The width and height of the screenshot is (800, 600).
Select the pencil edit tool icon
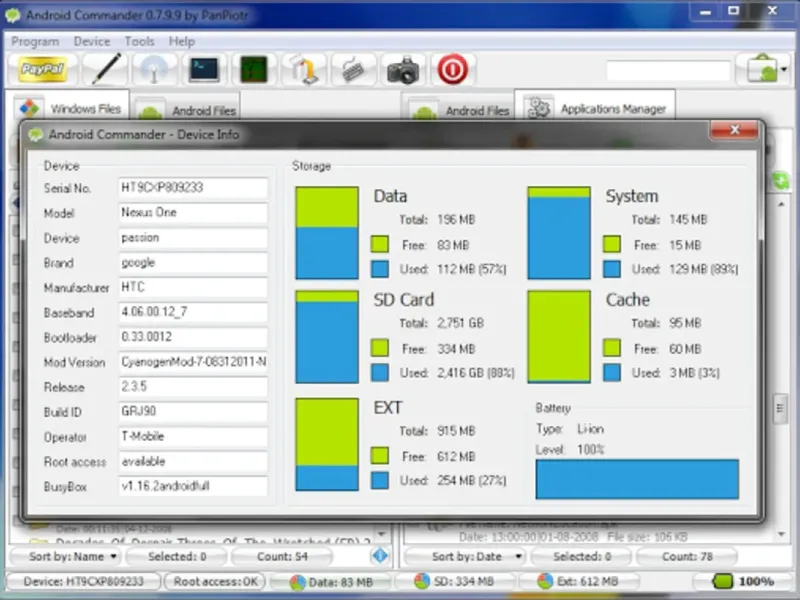point(106,69)
